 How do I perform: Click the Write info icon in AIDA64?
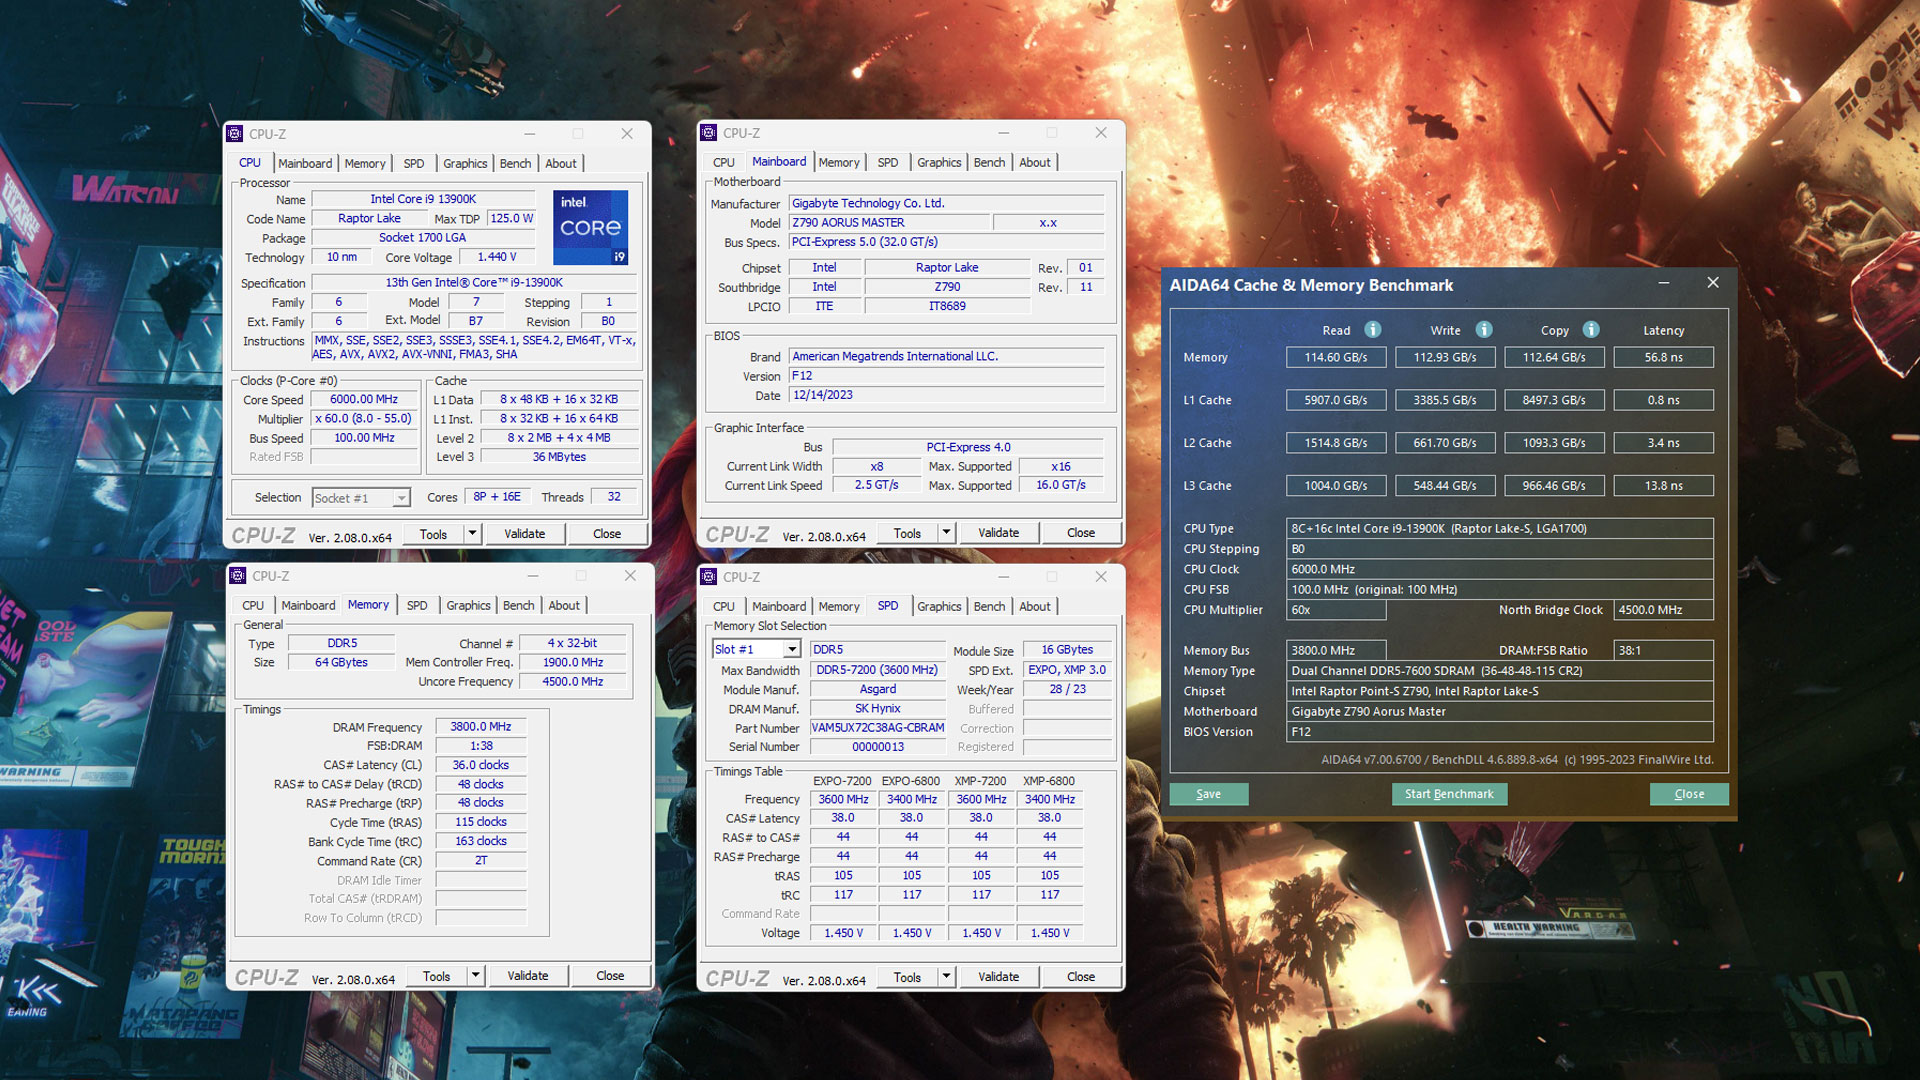[x=1484, y=330]
